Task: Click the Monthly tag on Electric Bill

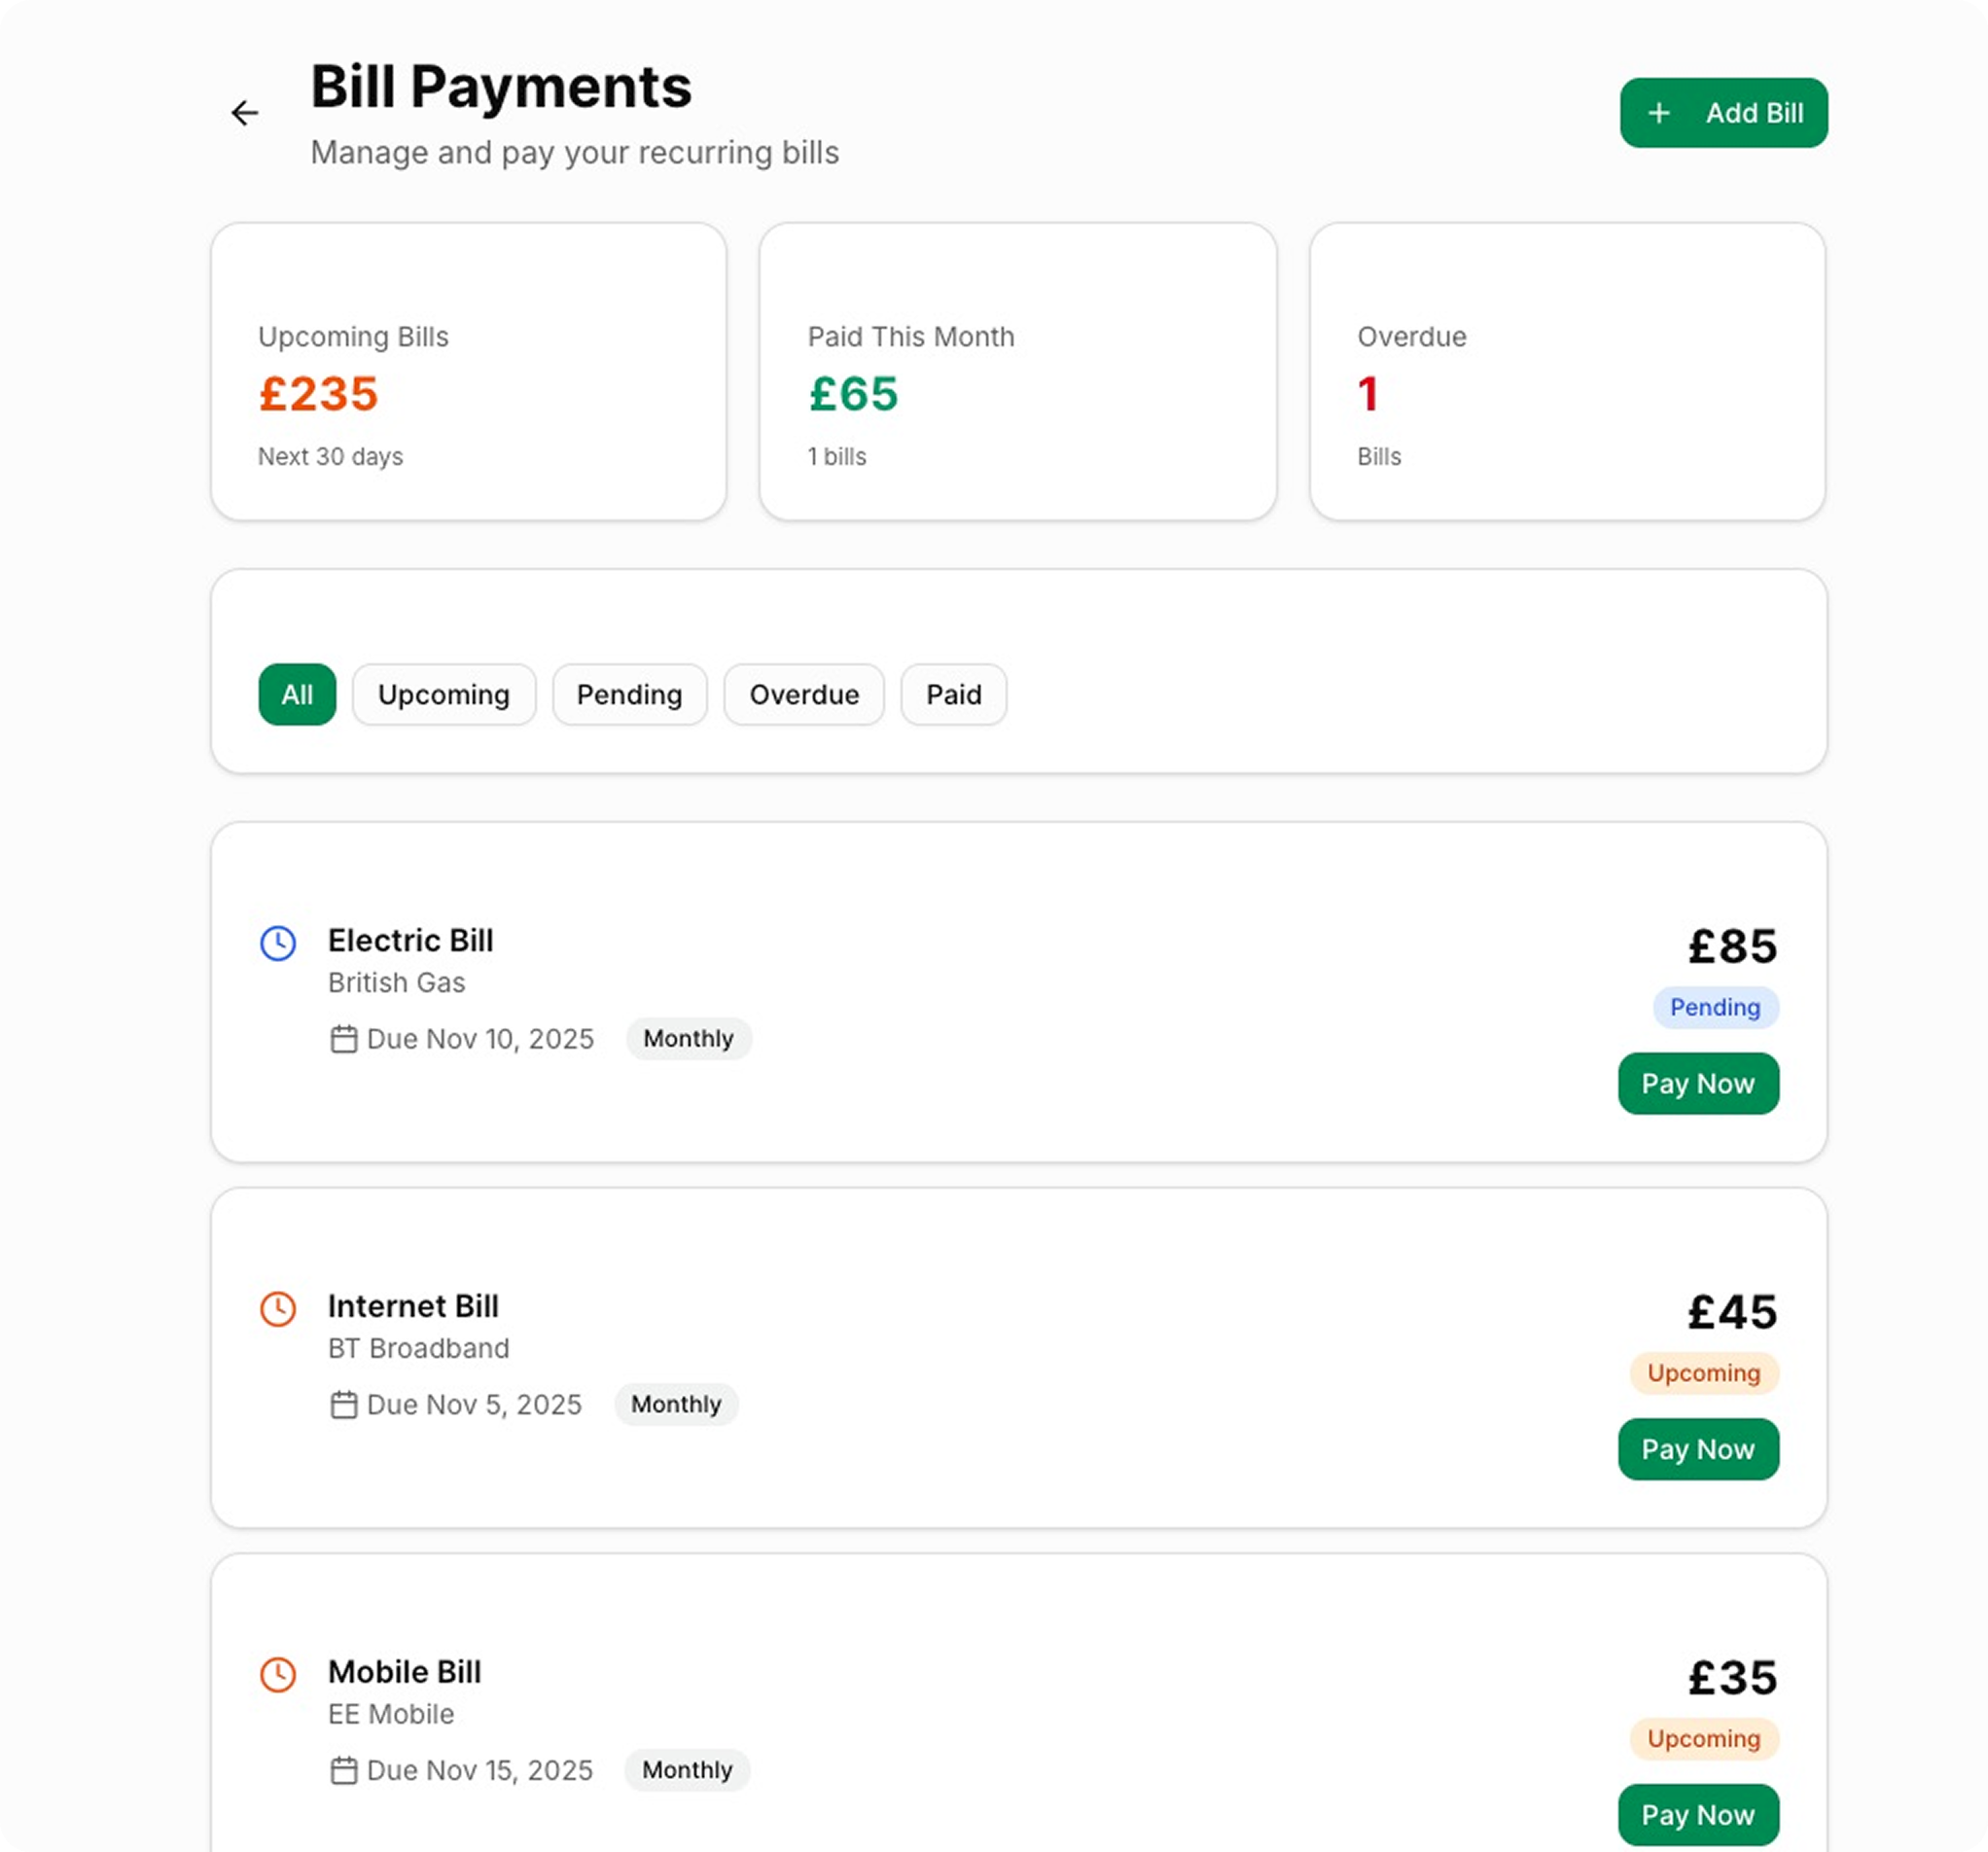Action: click(688, 1038)
